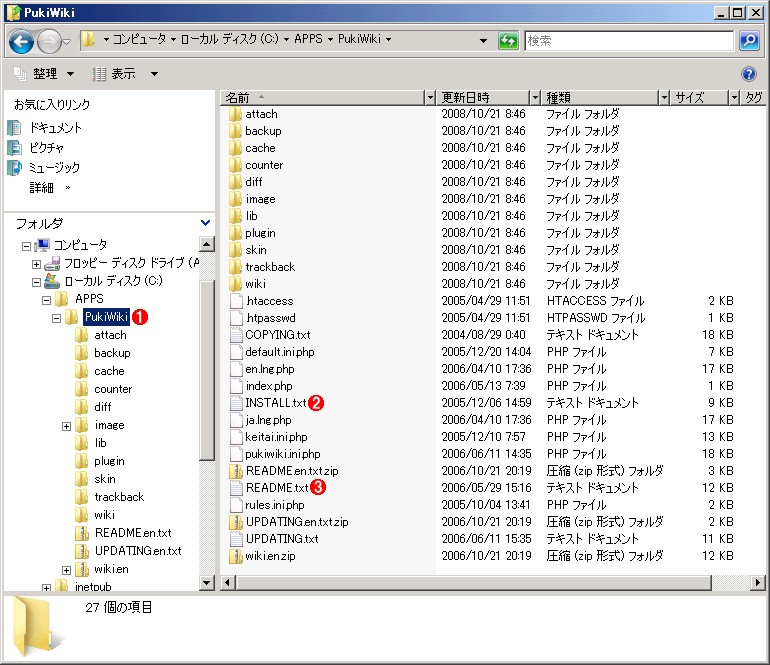Collapse the コンピュータ tree node

click(x=27, y=246)
